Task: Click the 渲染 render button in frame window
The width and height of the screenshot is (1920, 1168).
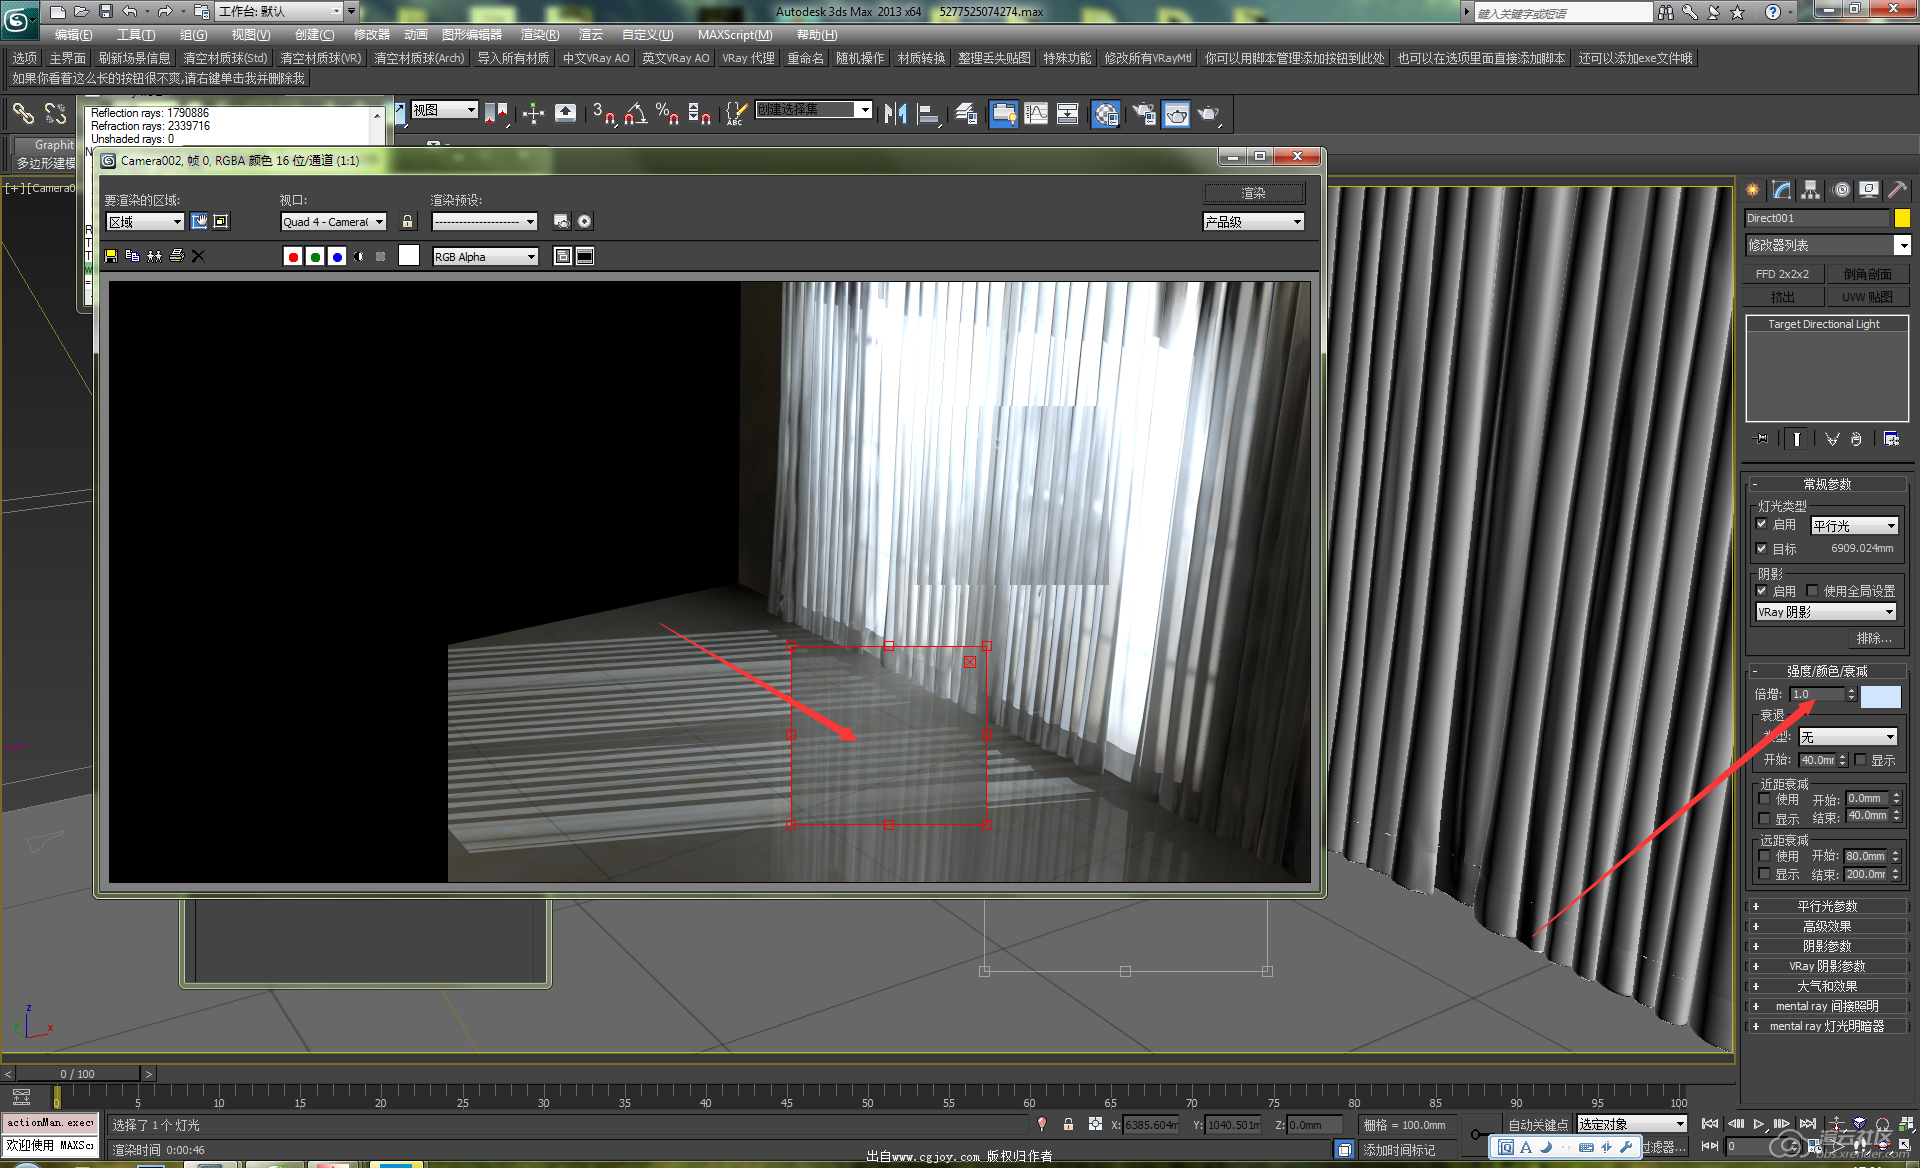Action: (1254, 193)
